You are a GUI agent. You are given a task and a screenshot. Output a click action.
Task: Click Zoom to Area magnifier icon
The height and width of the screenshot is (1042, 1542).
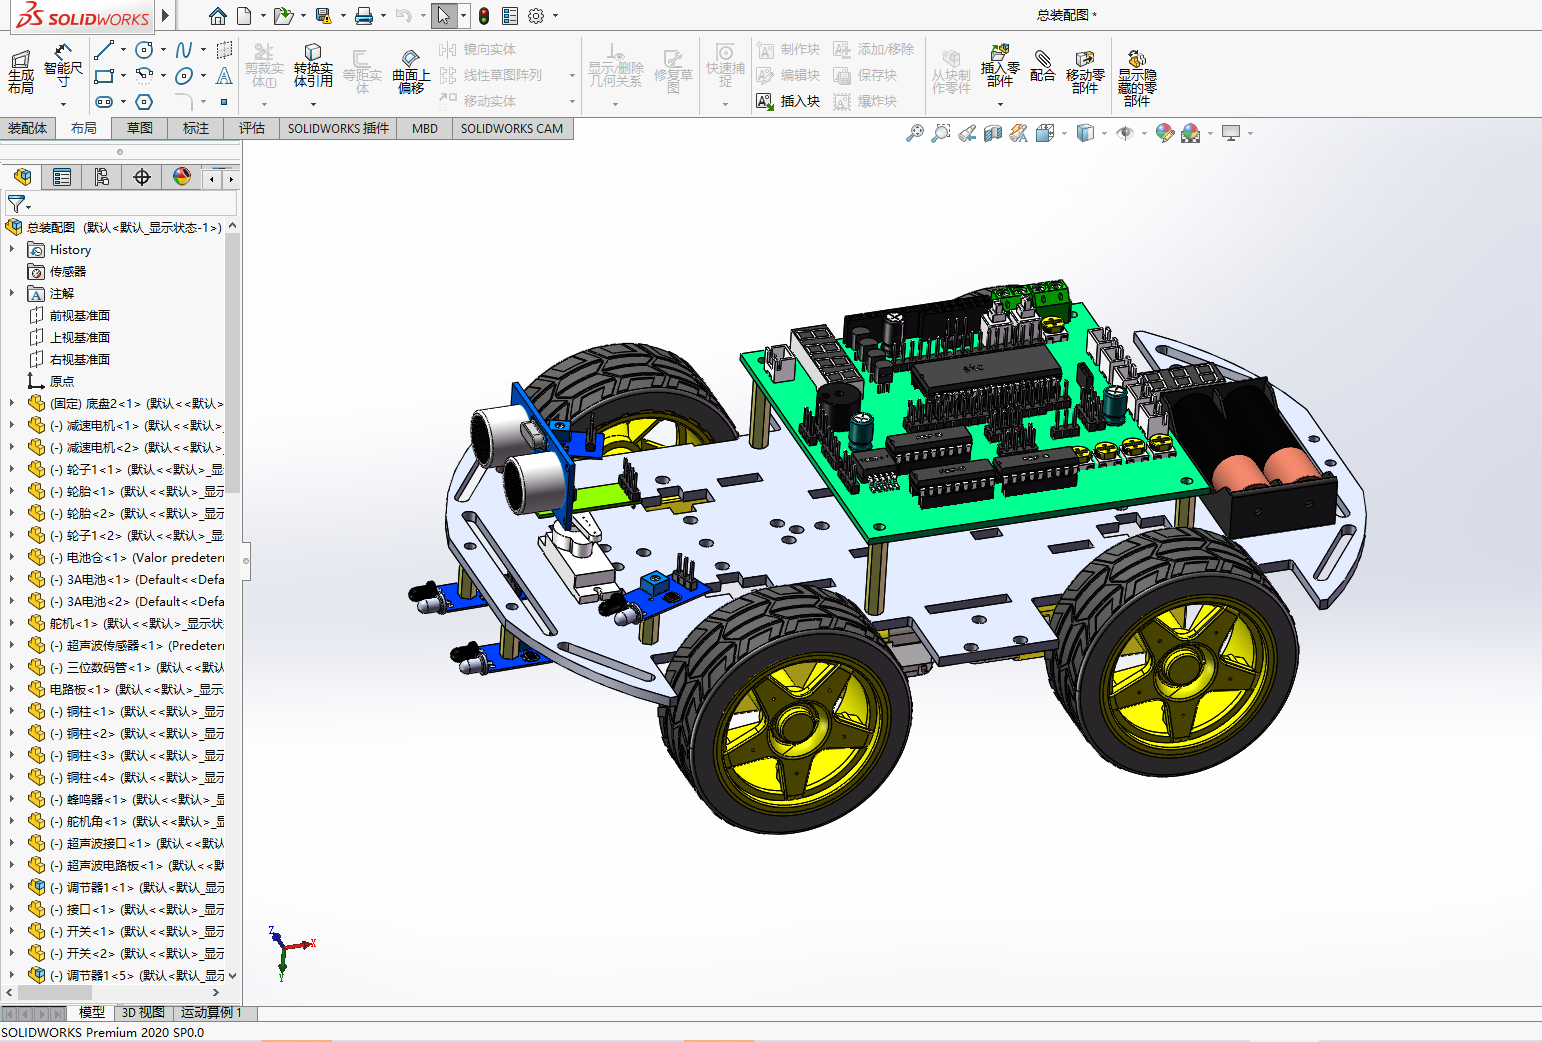(x=941, y=133)
